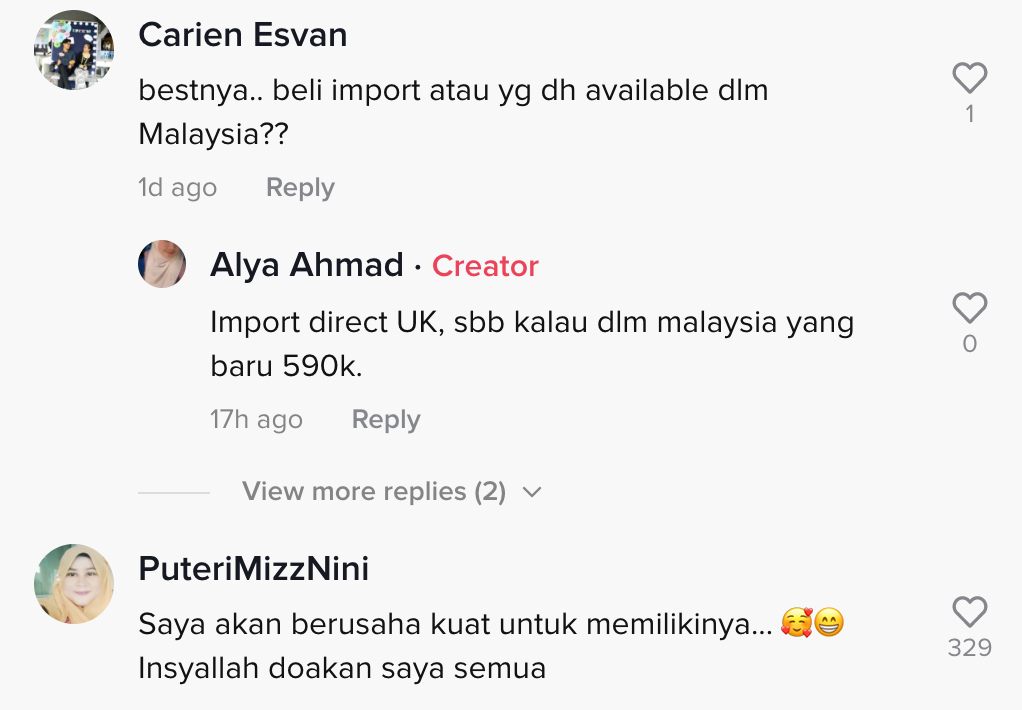Click the 1d ago timestamp
Screen dimensions: 1022x710
pos(177,188)
